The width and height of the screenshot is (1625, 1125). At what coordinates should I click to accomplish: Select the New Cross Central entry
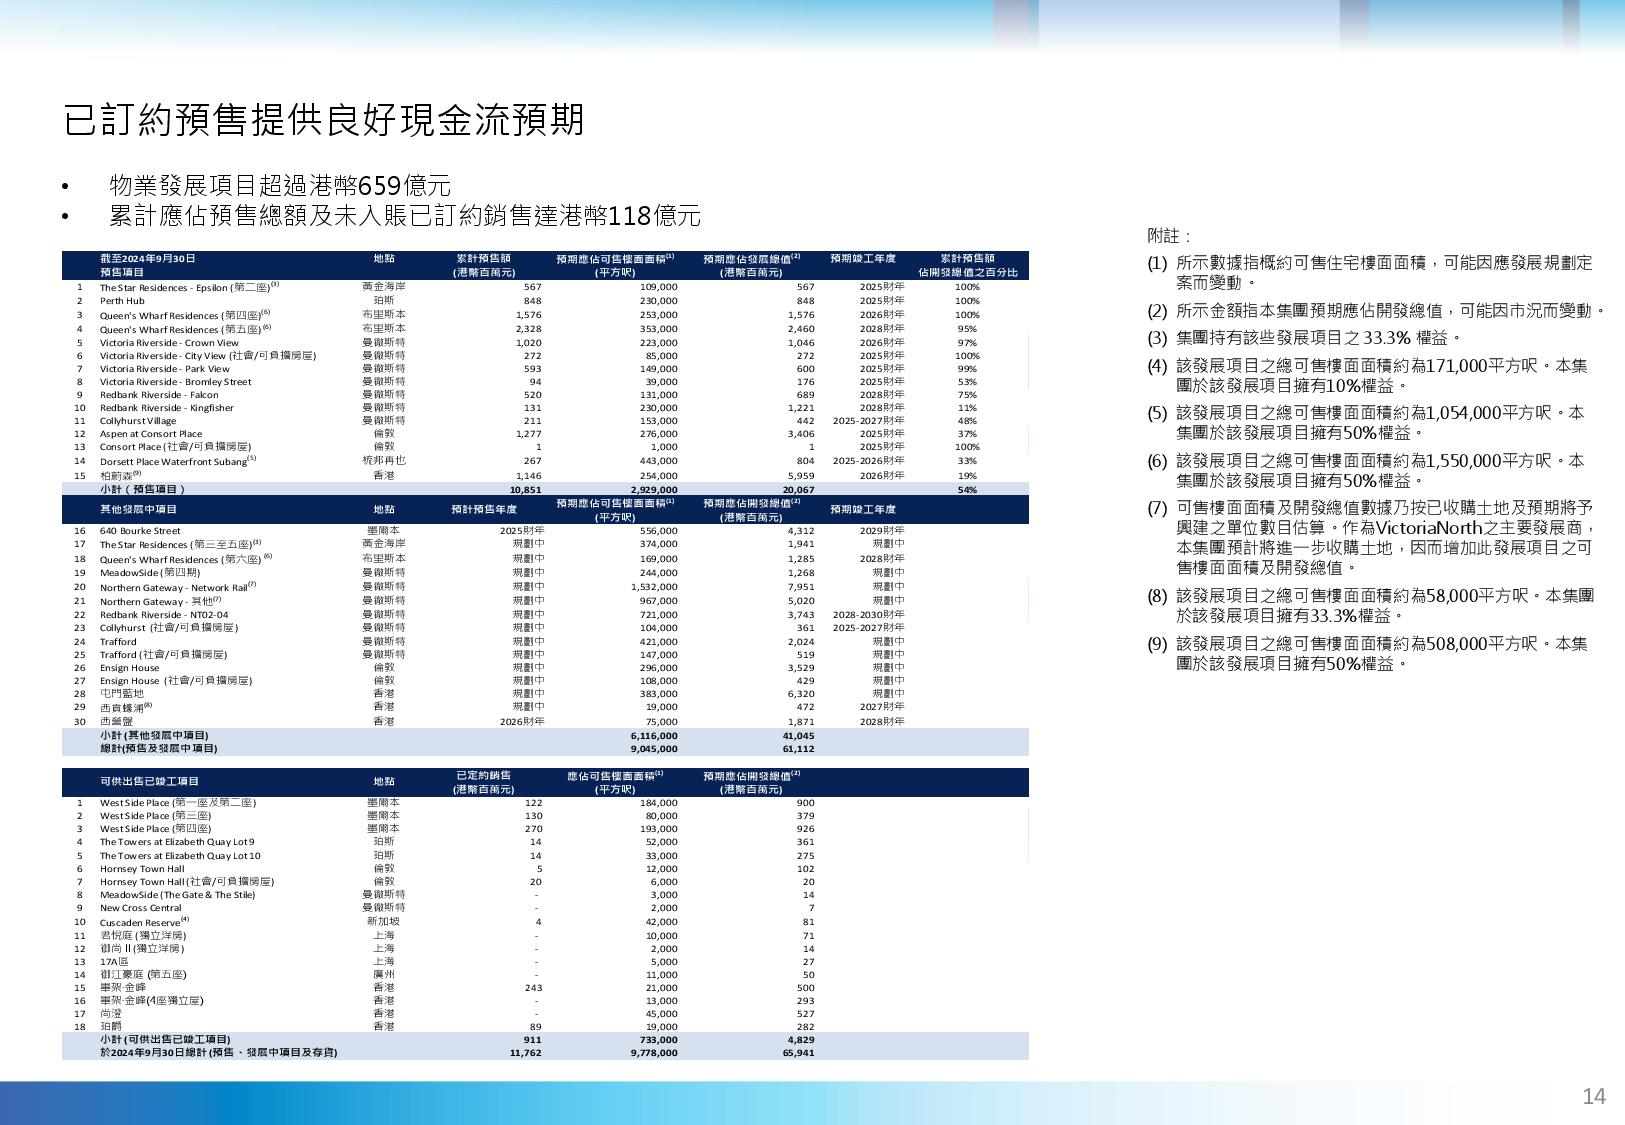[x=140, y=908]
